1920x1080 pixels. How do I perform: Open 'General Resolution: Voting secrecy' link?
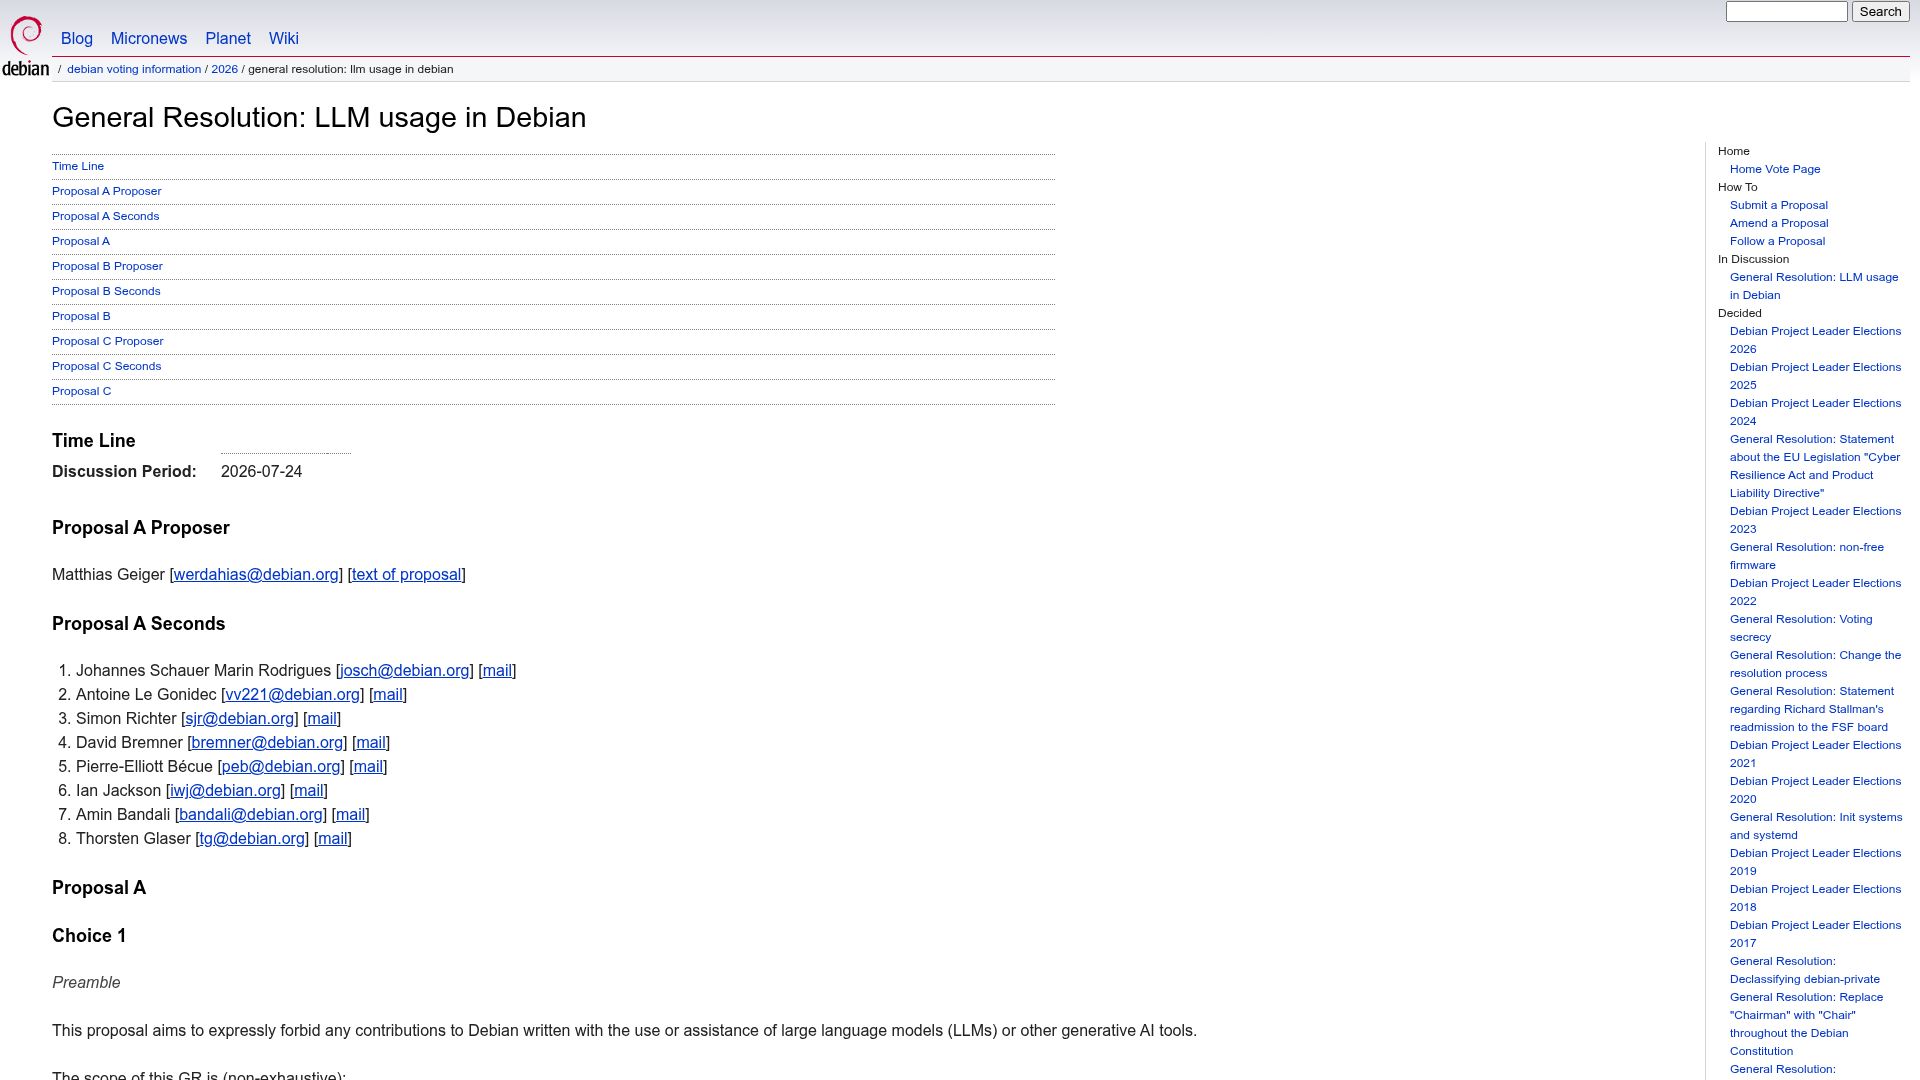(1801, 628)
